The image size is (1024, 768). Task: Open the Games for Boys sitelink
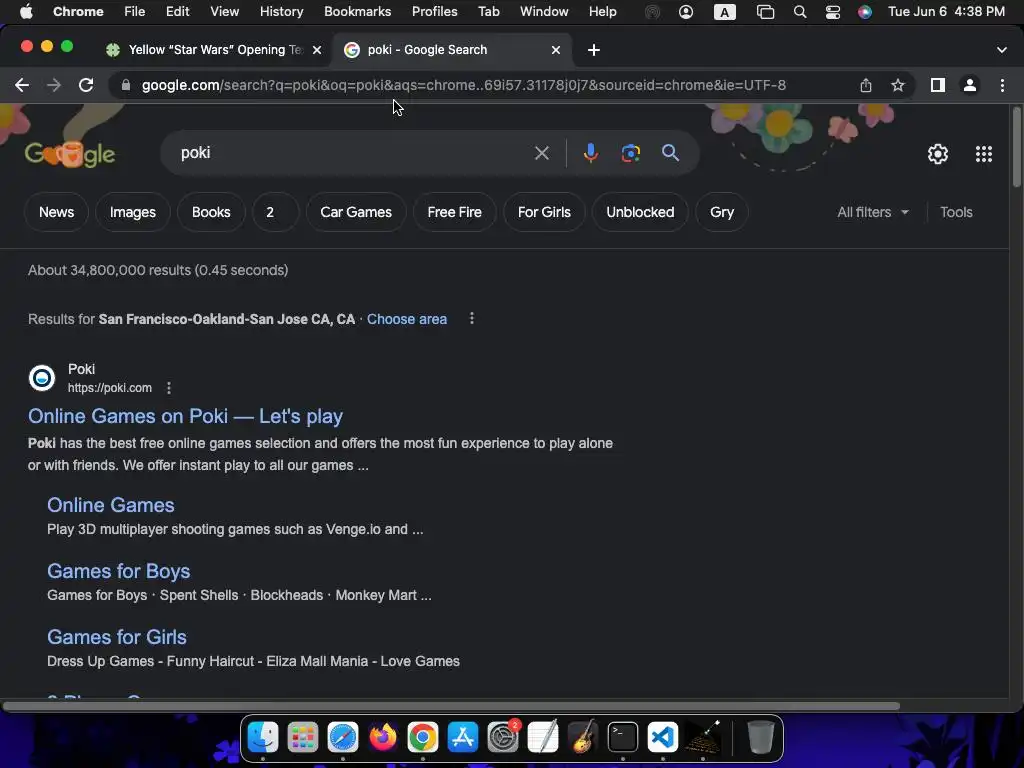tap(118, 571)
